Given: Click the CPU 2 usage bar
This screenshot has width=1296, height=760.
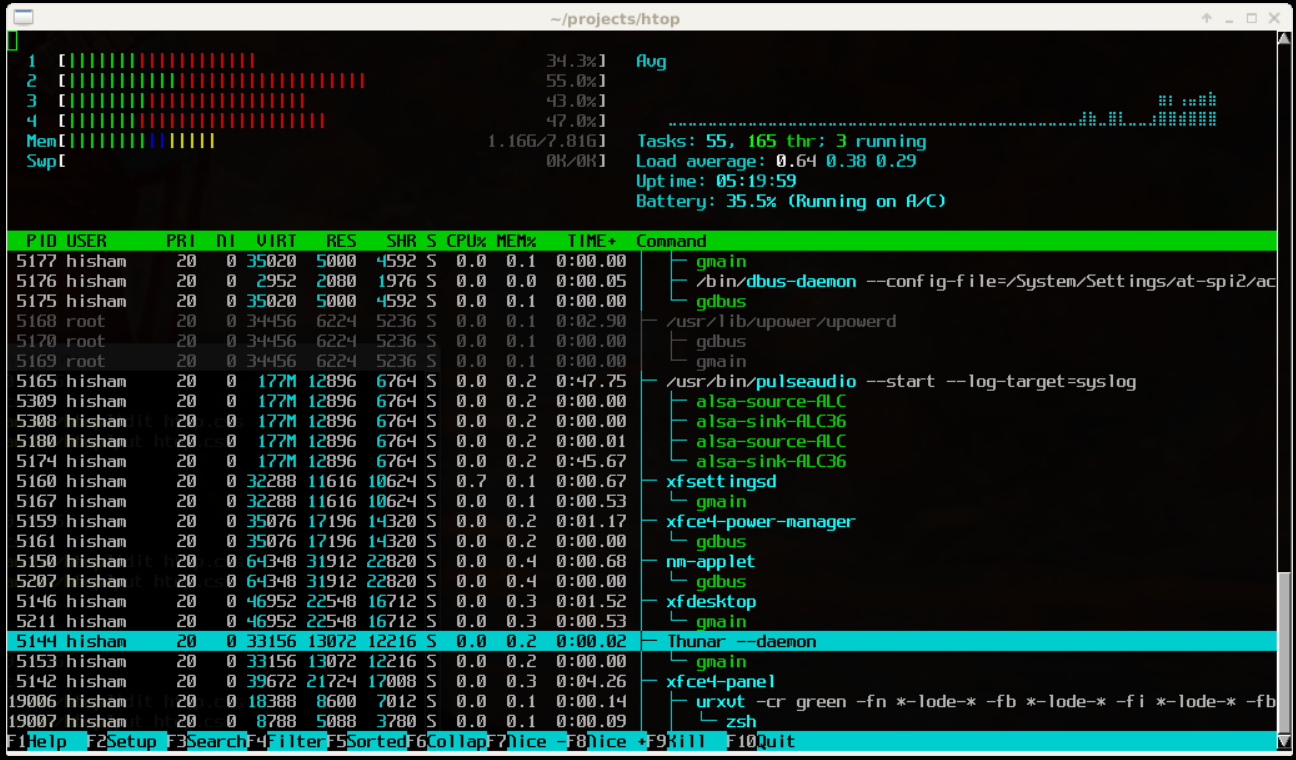Looking at the screenshot, I should coord(332,81).
